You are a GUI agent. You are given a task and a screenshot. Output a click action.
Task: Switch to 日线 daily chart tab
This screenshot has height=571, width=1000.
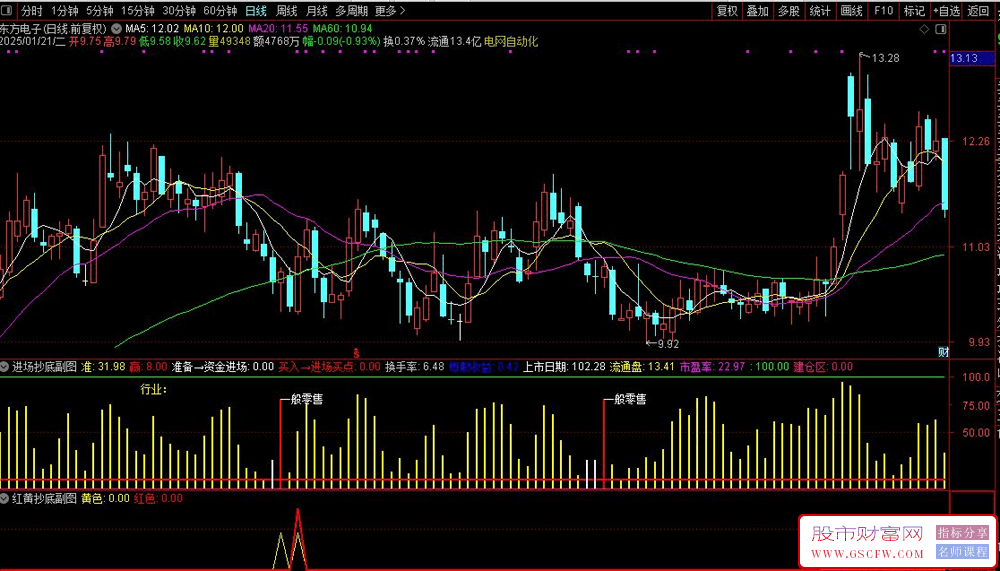pos(256,11)
